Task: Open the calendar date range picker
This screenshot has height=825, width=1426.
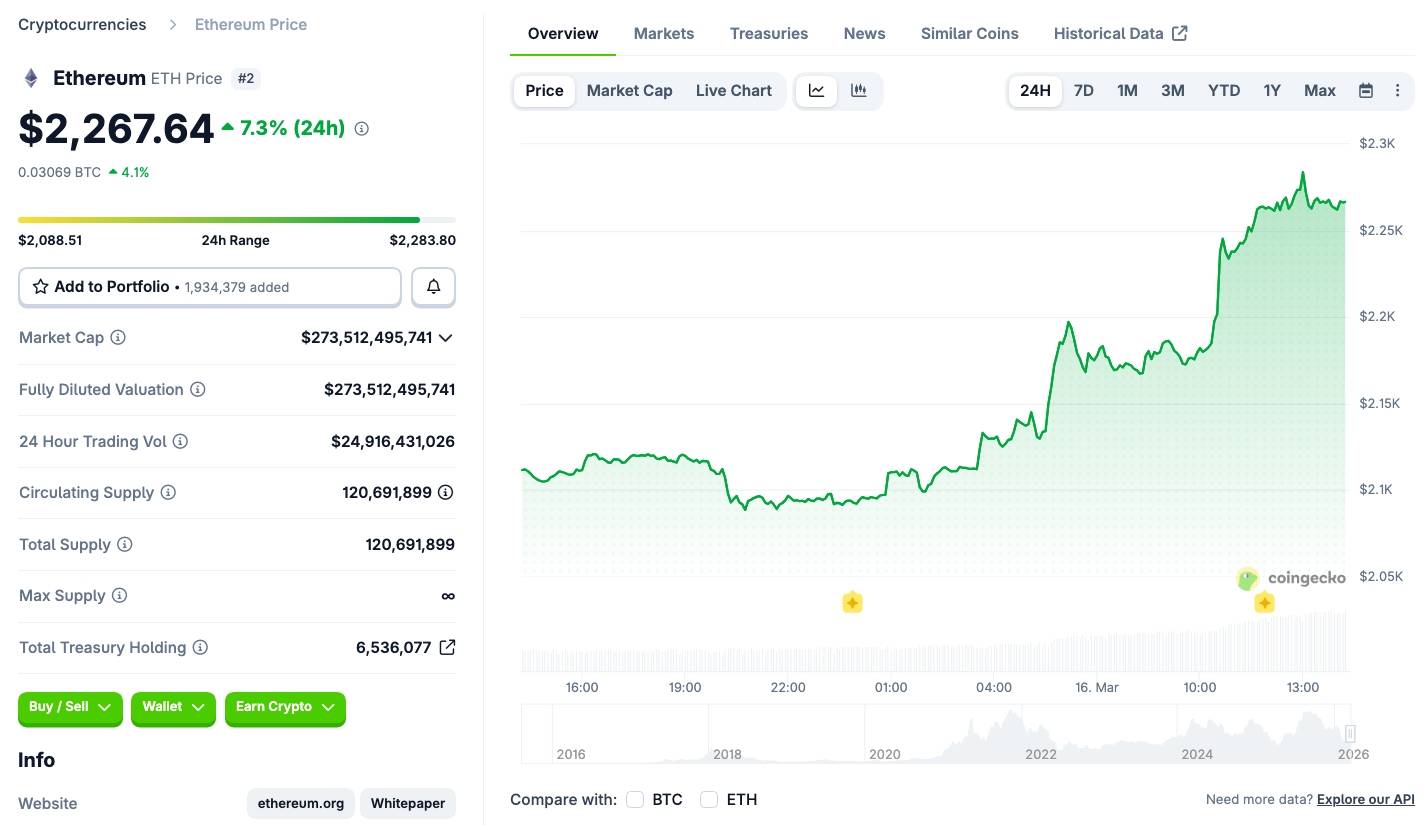Action: coord(1365,91)
